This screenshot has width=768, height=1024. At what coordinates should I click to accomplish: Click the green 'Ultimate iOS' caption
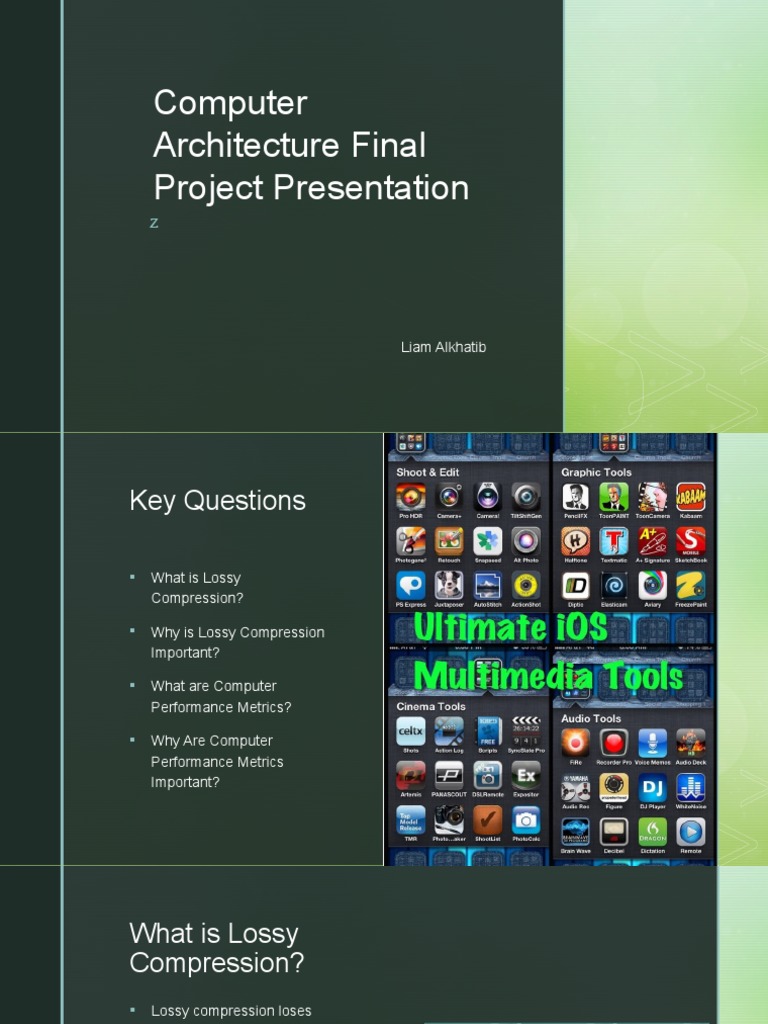point(511,628)
